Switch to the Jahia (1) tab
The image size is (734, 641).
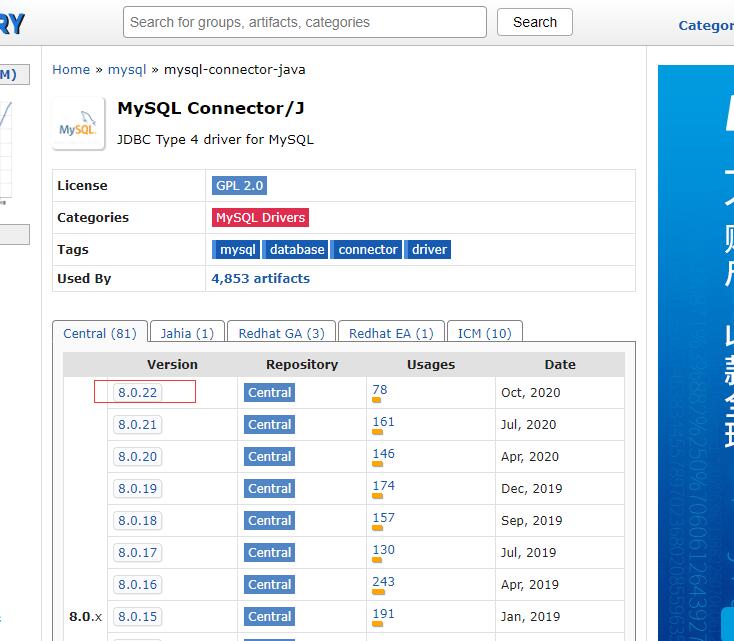click(x=187, y=333)
